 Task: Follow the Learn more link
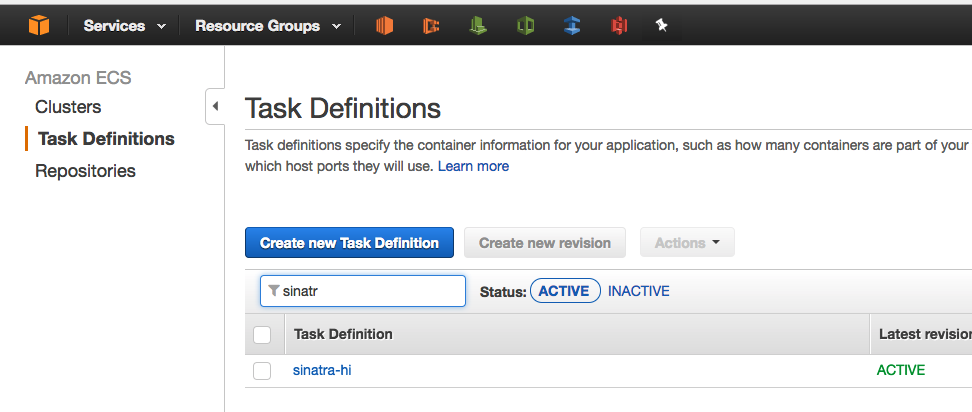[x=474, y=166]
